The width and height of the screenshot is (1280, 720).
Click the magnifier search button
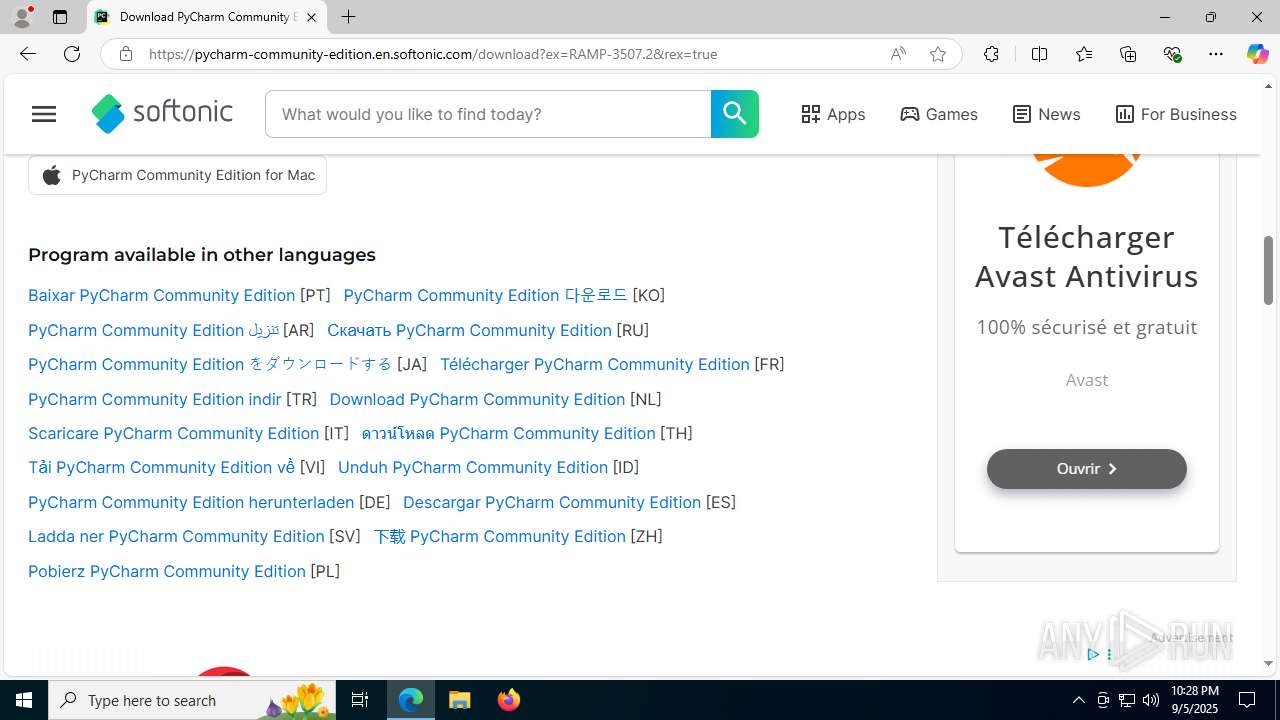point(735,114)
